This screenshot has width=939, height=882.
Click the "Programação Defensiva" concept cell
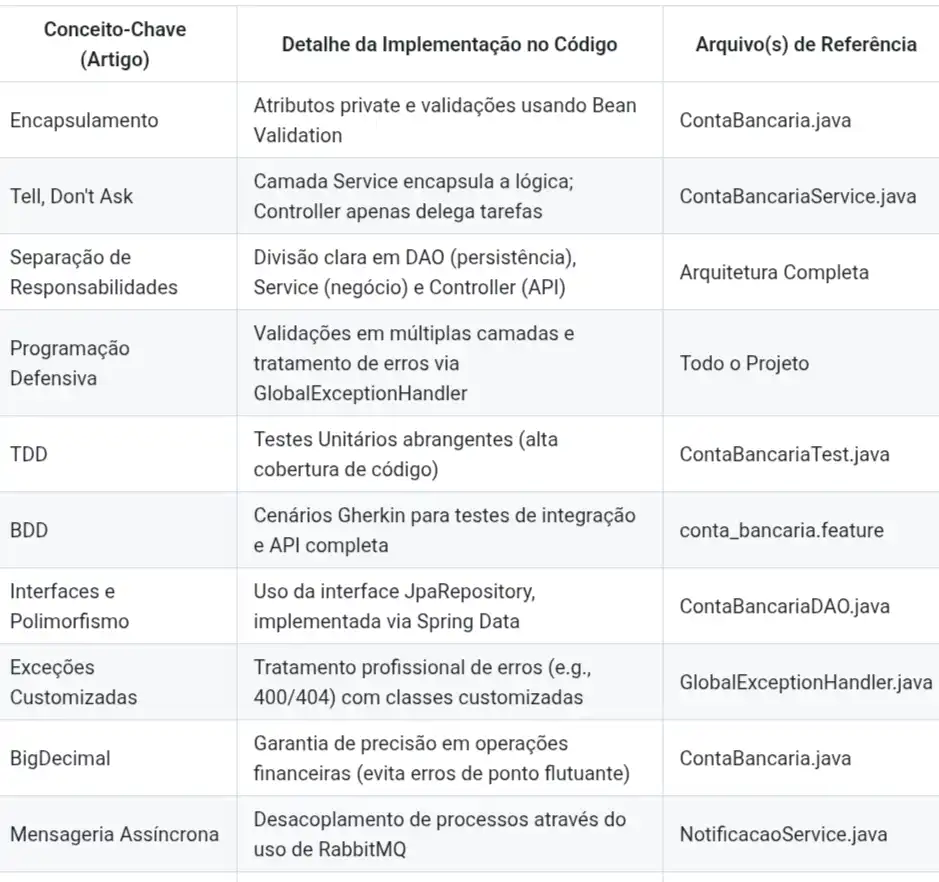(70, 363)
